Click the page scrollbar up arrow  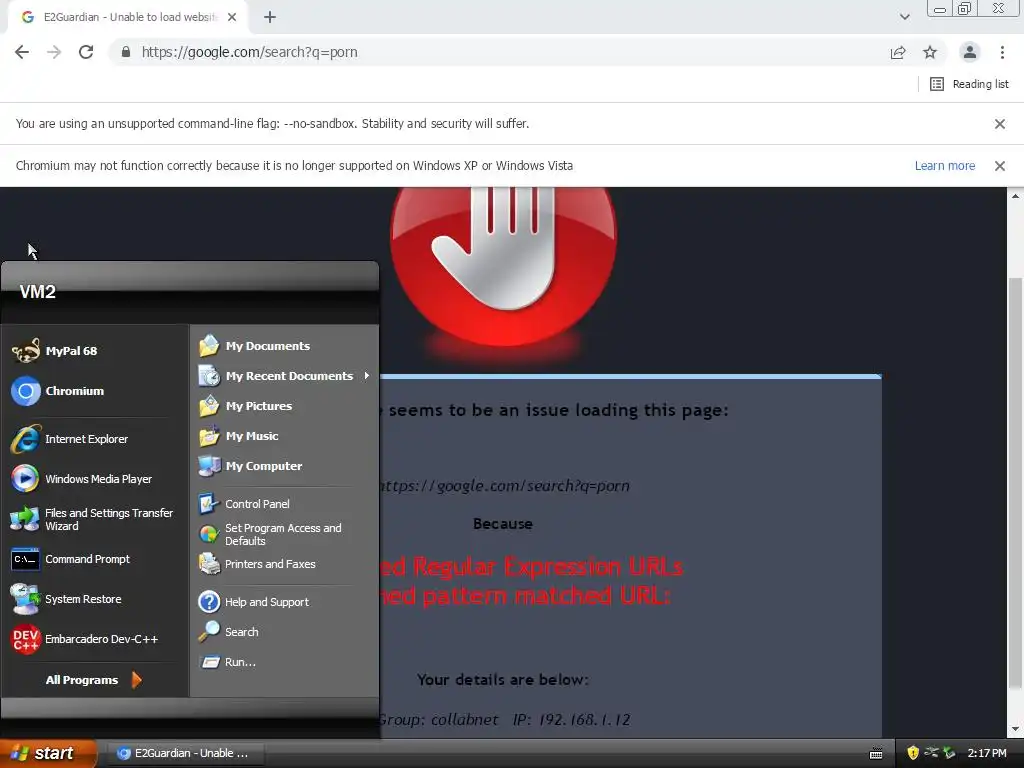pyautogui.click(x=1015, y=196)
